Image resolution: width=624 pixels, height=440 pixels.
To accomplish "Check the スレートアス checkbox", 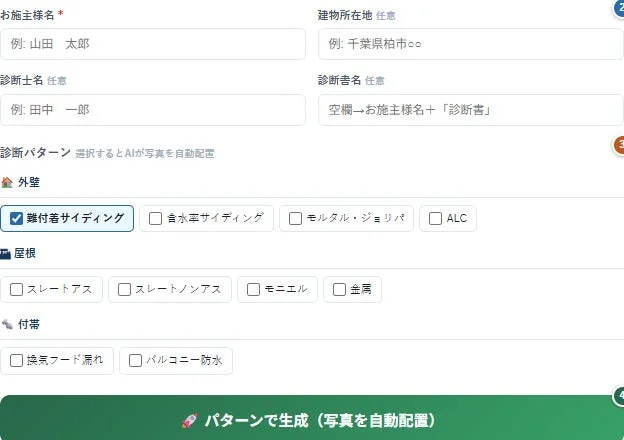I will (x=16, y=289).
